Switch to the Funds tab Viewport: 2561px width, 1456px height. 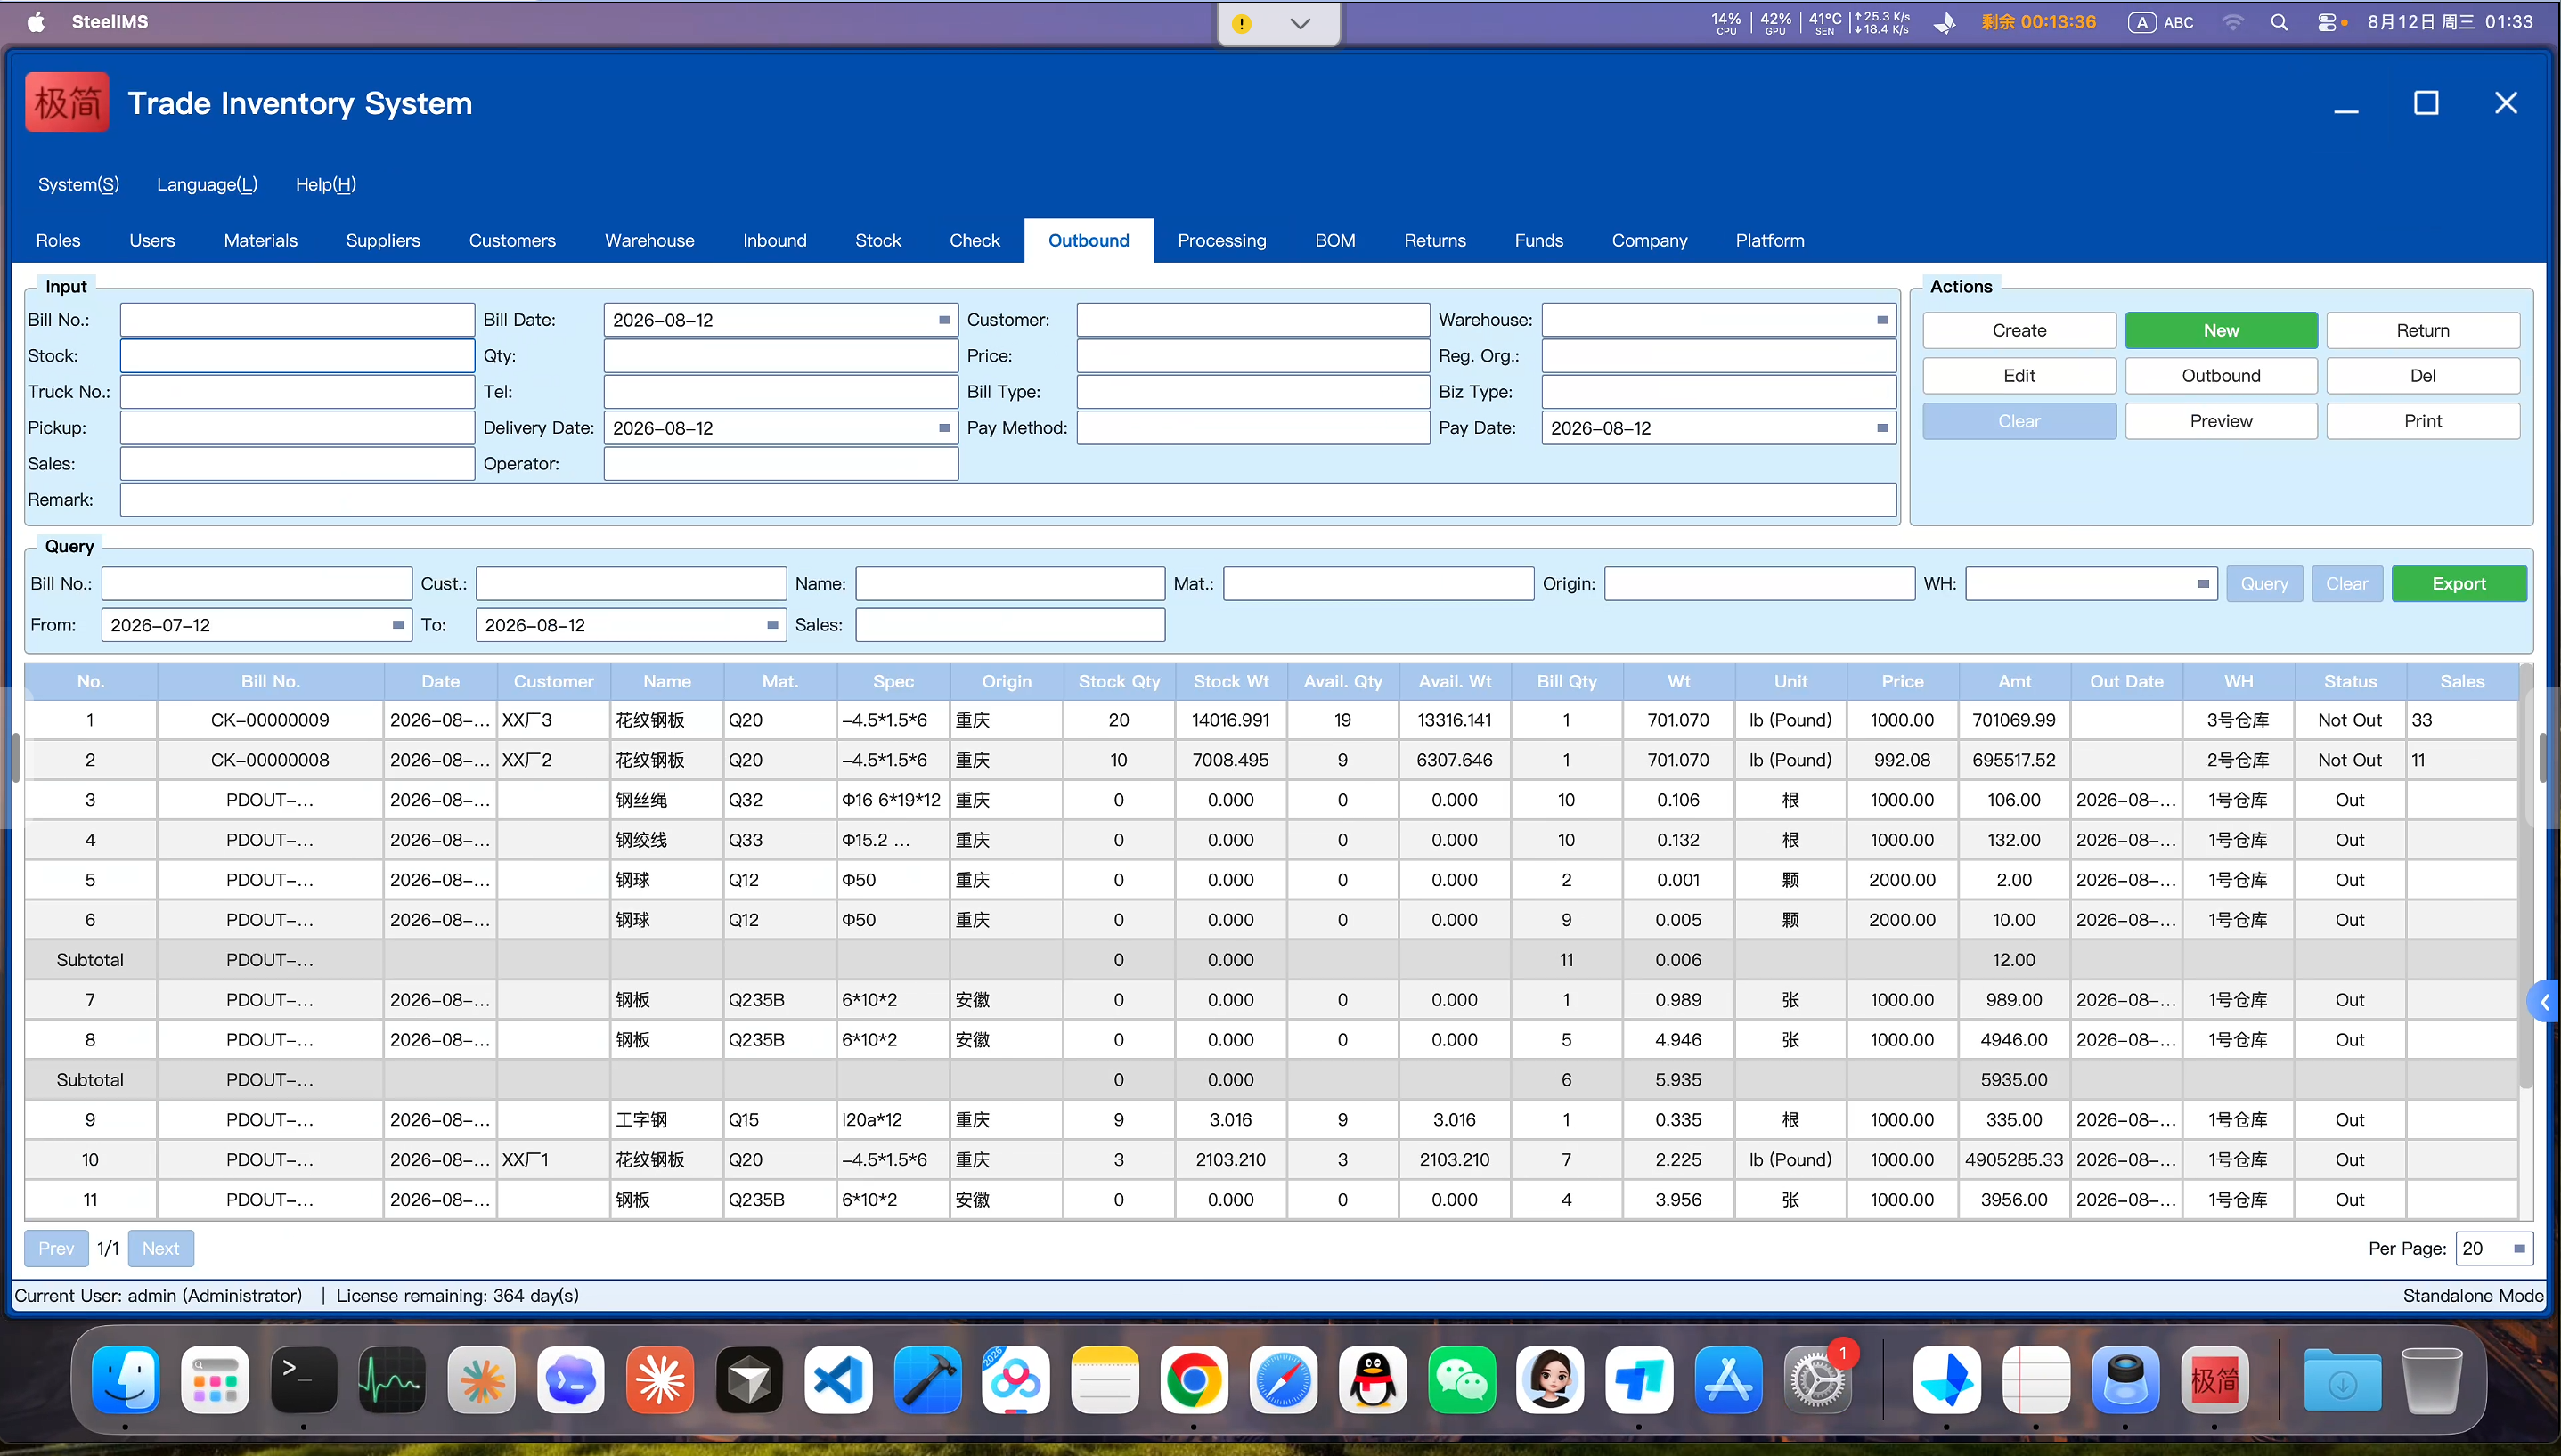click(1538, 240)
